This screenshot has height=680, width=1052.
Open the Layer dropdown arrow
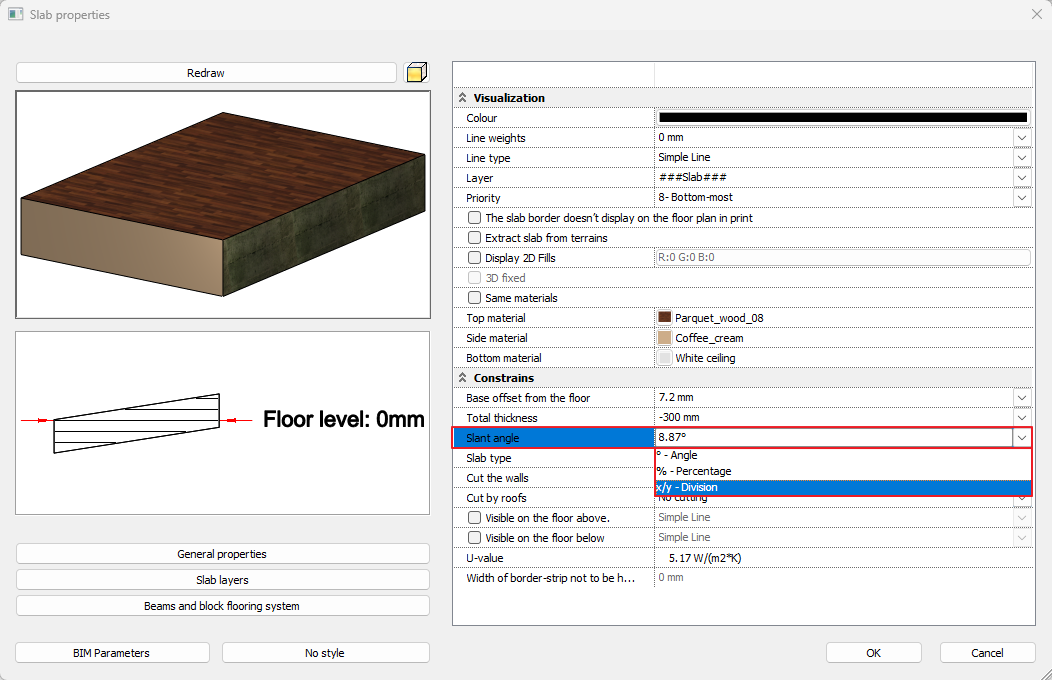(x=1022, y=178)
